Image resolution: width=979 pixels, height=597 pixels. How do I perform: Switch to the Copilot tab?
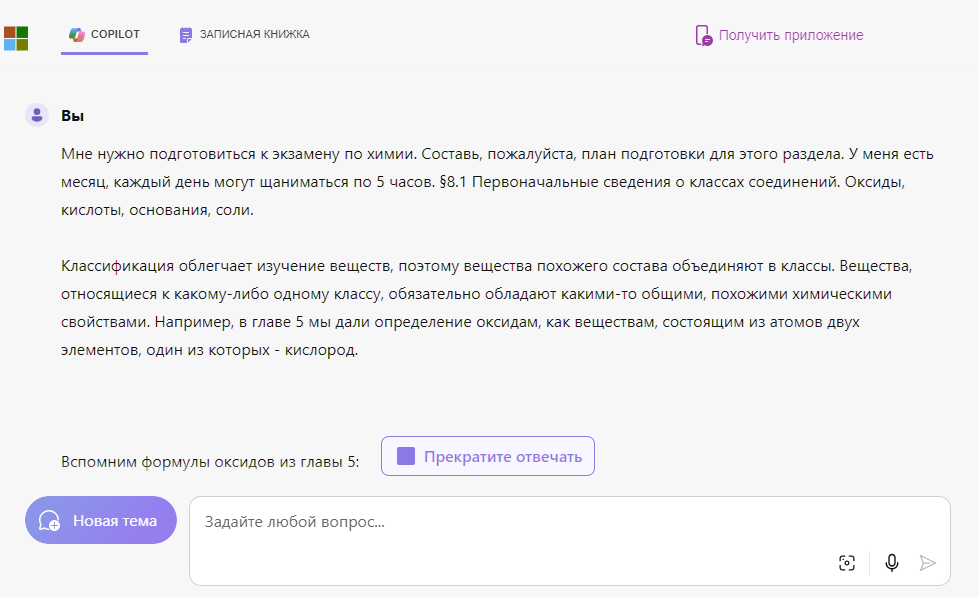104,34
